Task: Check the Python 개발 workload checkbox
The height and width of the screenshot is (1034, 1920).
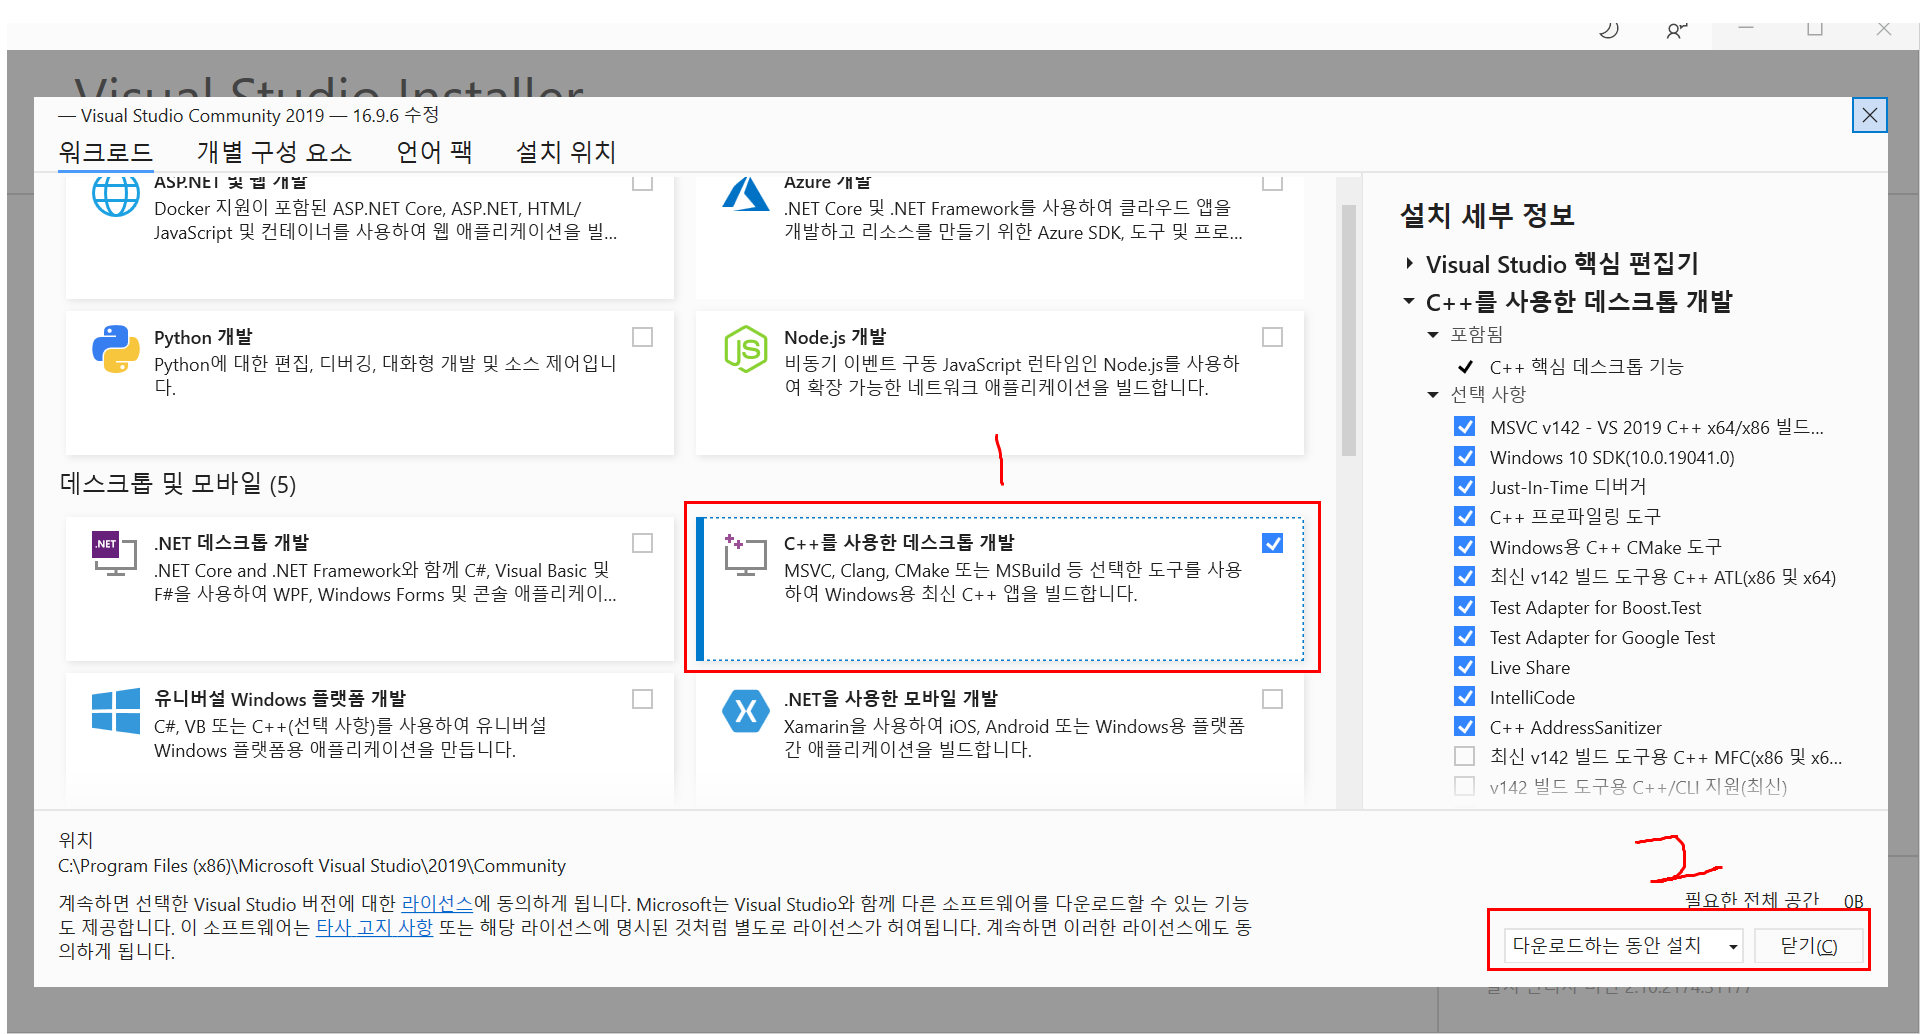Action: (x=643, y=337)
